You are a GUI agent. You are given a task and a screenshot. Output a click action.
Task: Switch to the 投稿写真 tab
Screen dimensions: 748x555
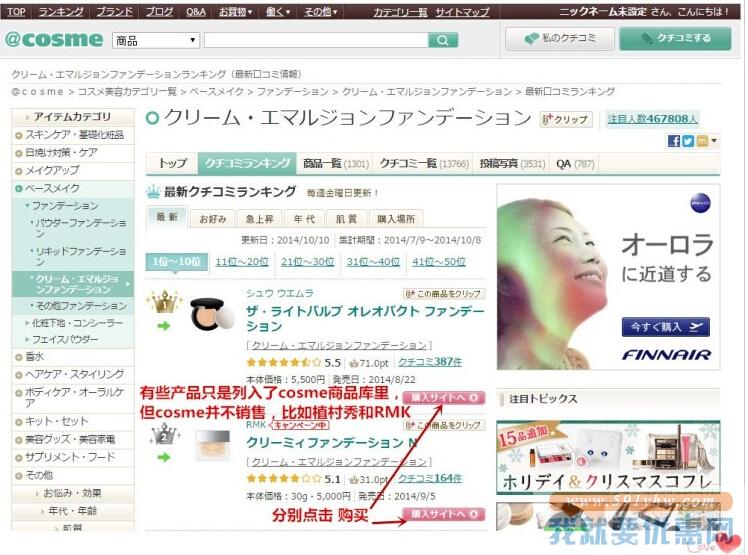[x=512, y=164]
